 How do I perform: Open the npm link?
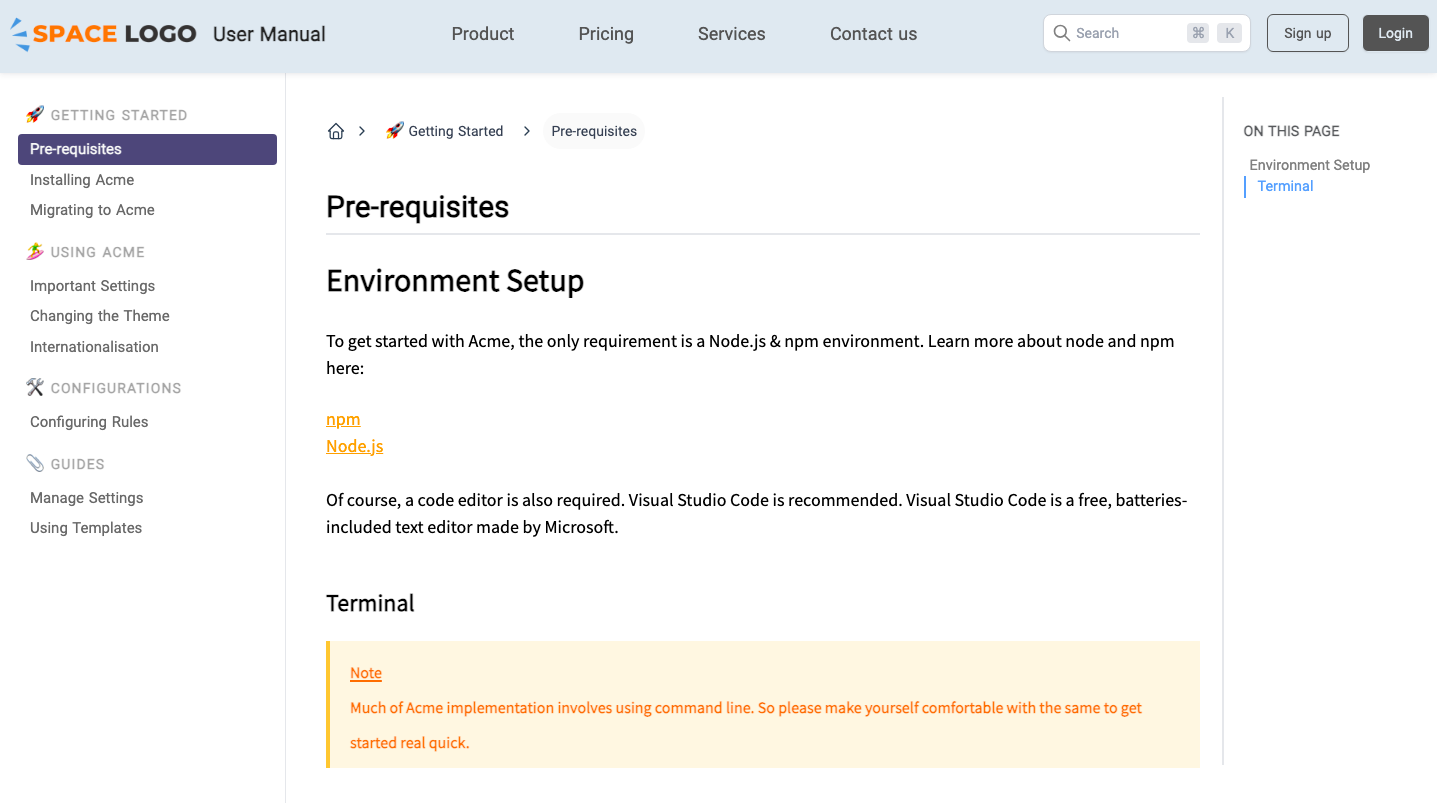point(343,419)
